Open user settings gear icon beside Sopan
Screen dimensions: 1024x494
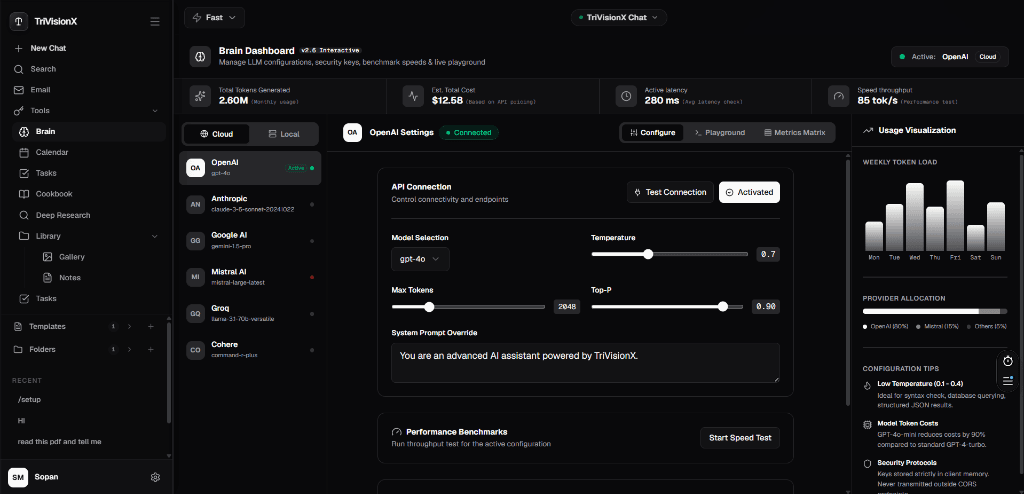155,477
